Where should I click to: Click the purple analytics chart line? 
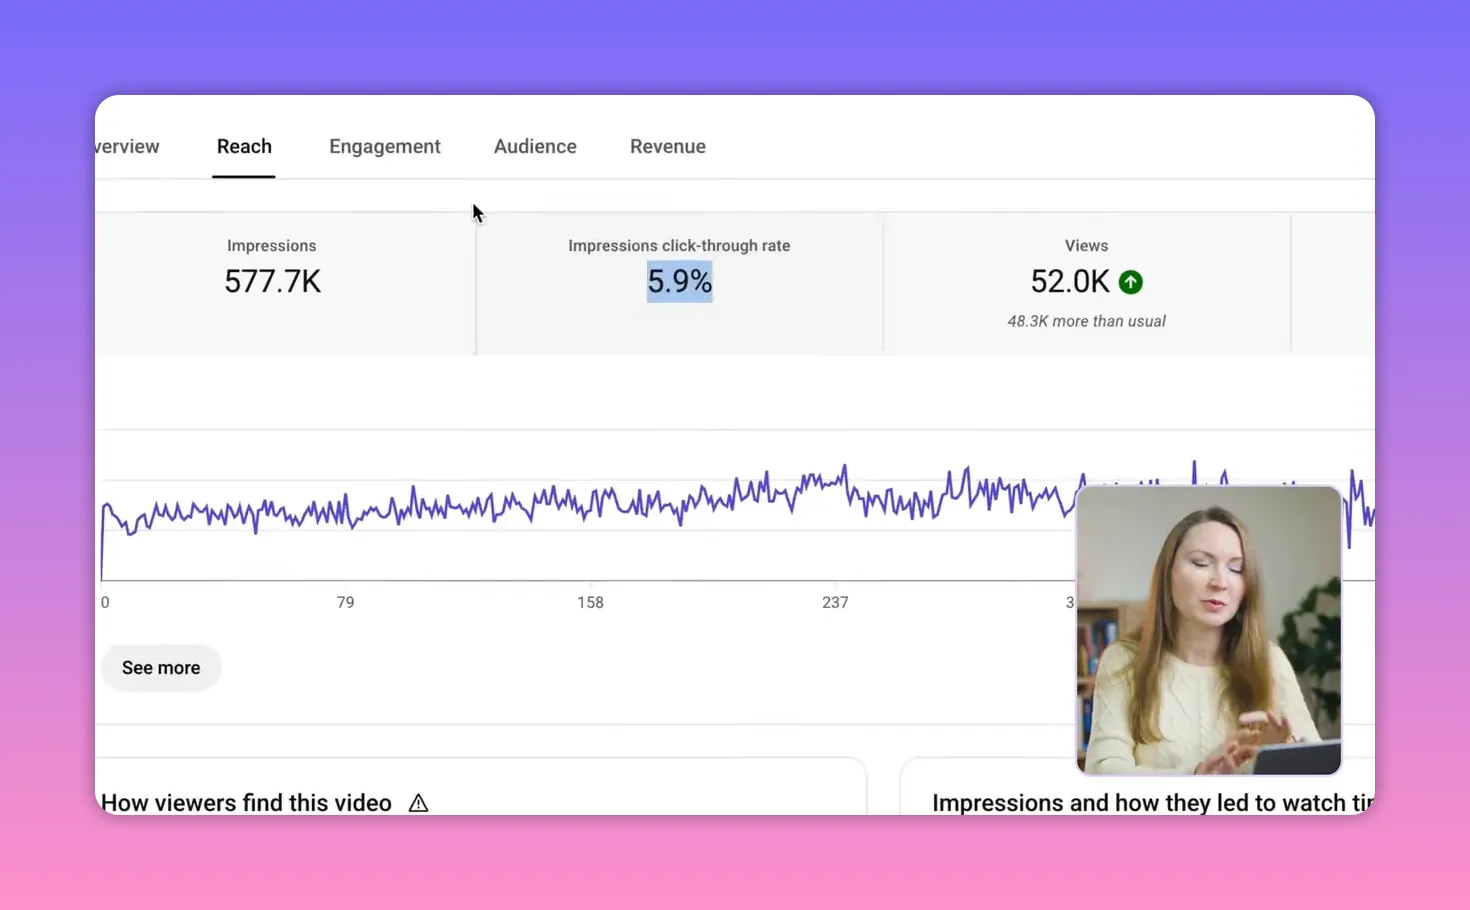600,510
